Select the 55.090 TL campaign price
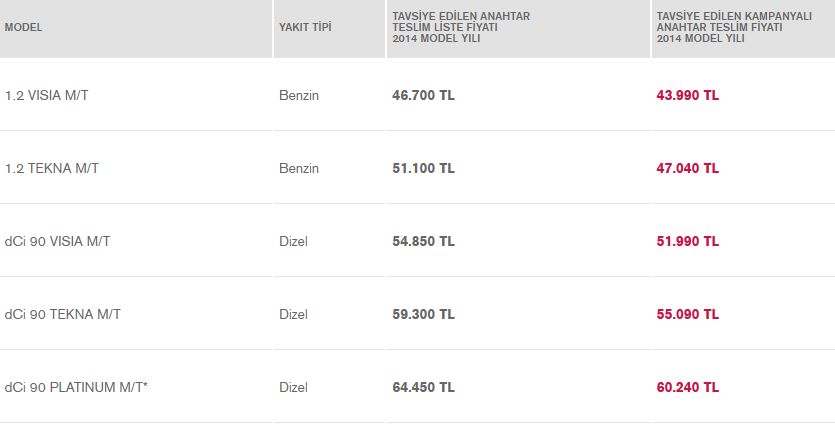835x425 pixels. coord(687,314)
